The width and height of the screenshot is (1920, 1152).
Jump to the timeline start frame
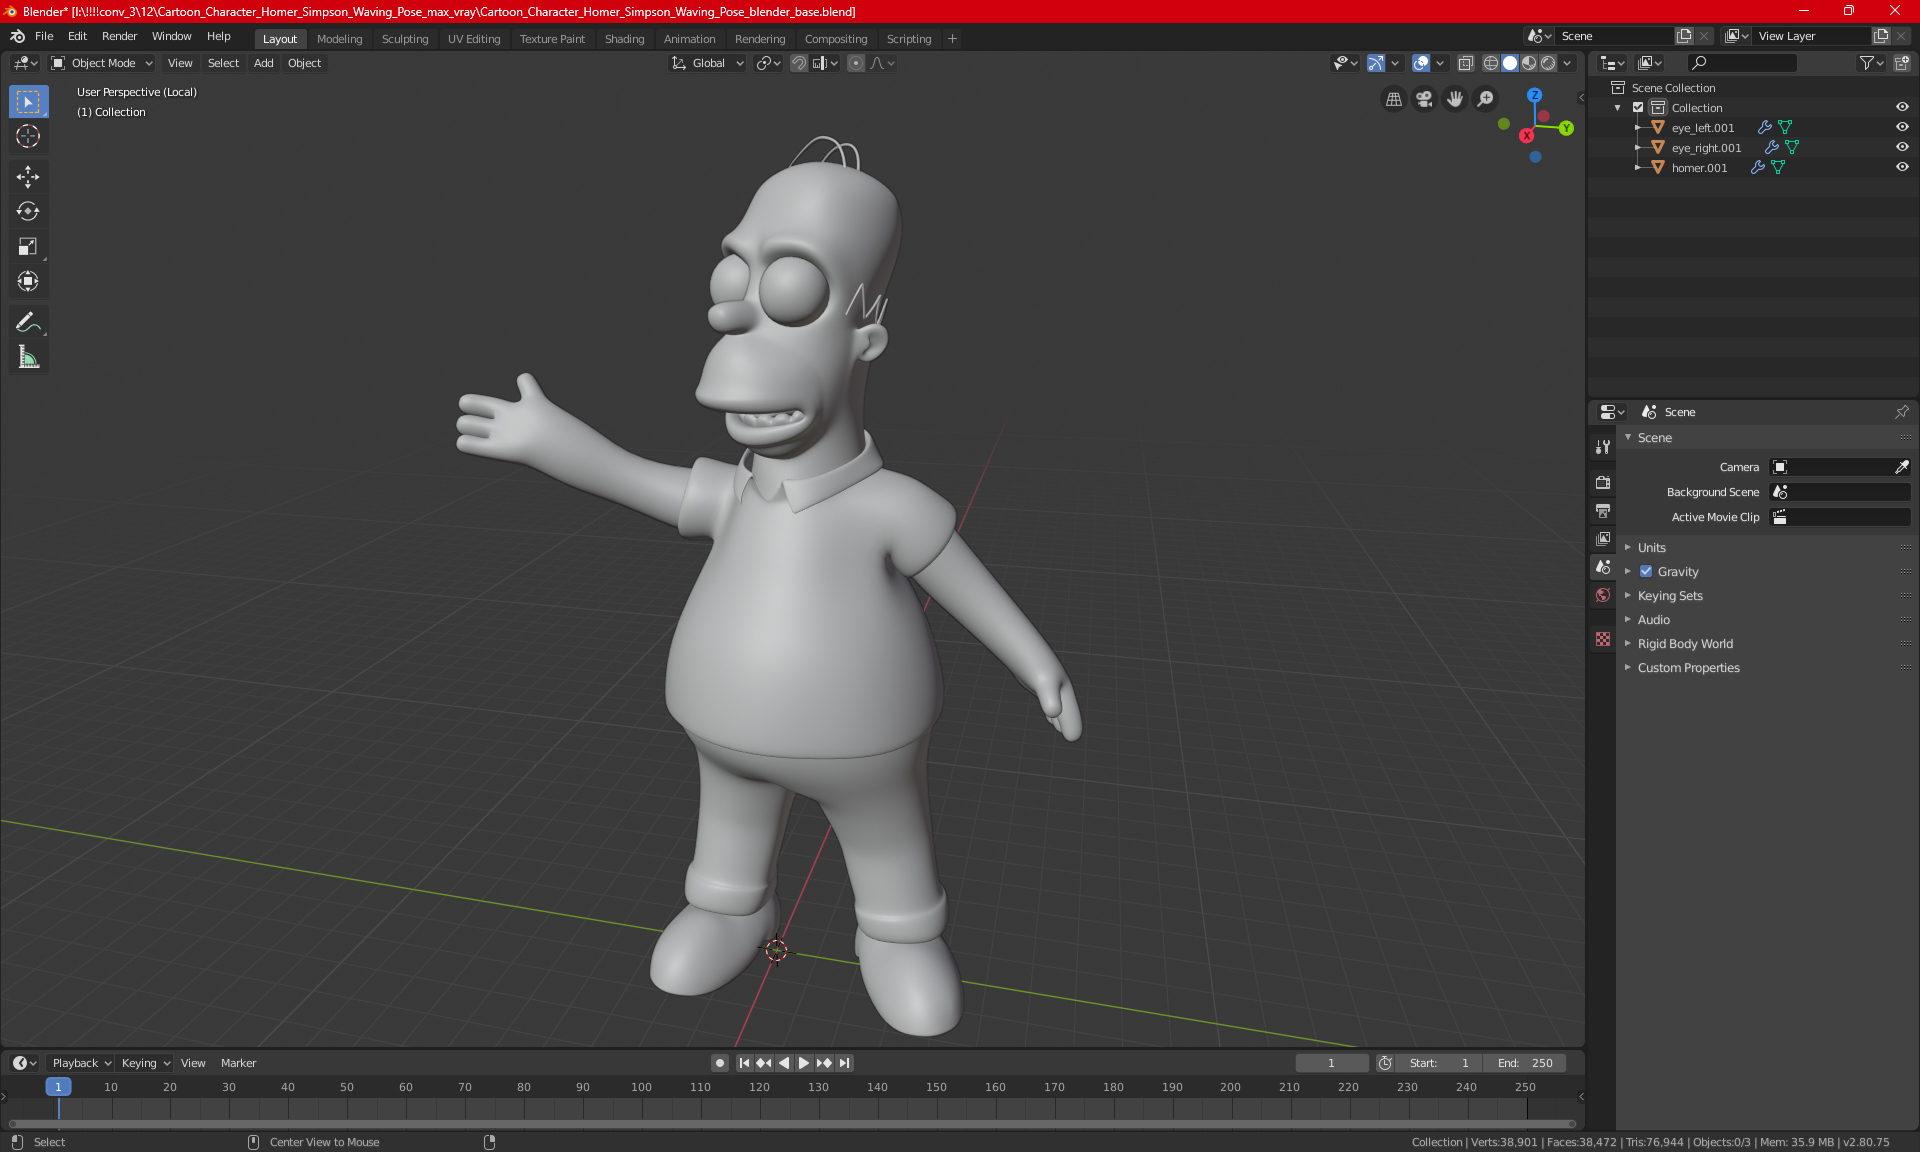tap(744, 1063)
